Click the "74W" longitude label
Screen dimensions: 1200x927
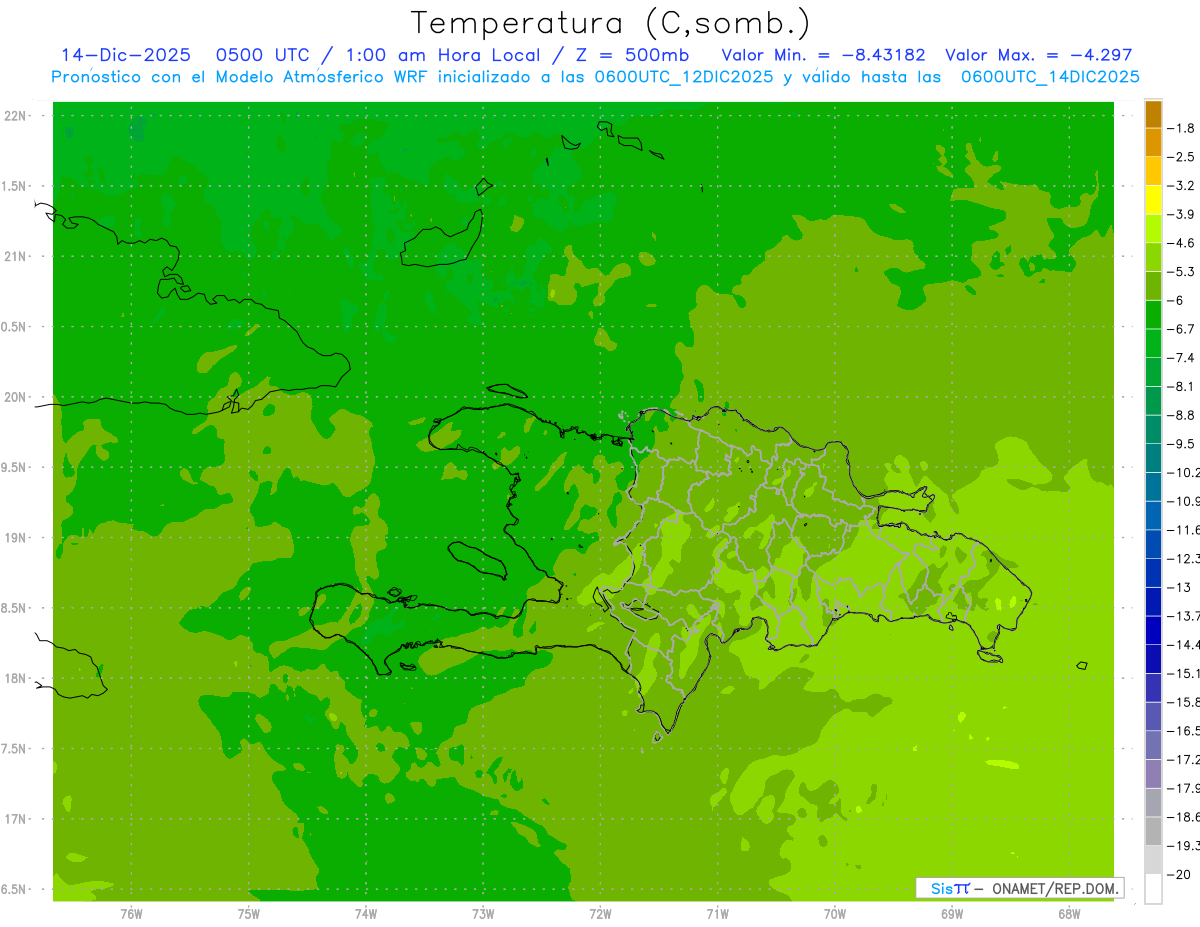(365, 914)
